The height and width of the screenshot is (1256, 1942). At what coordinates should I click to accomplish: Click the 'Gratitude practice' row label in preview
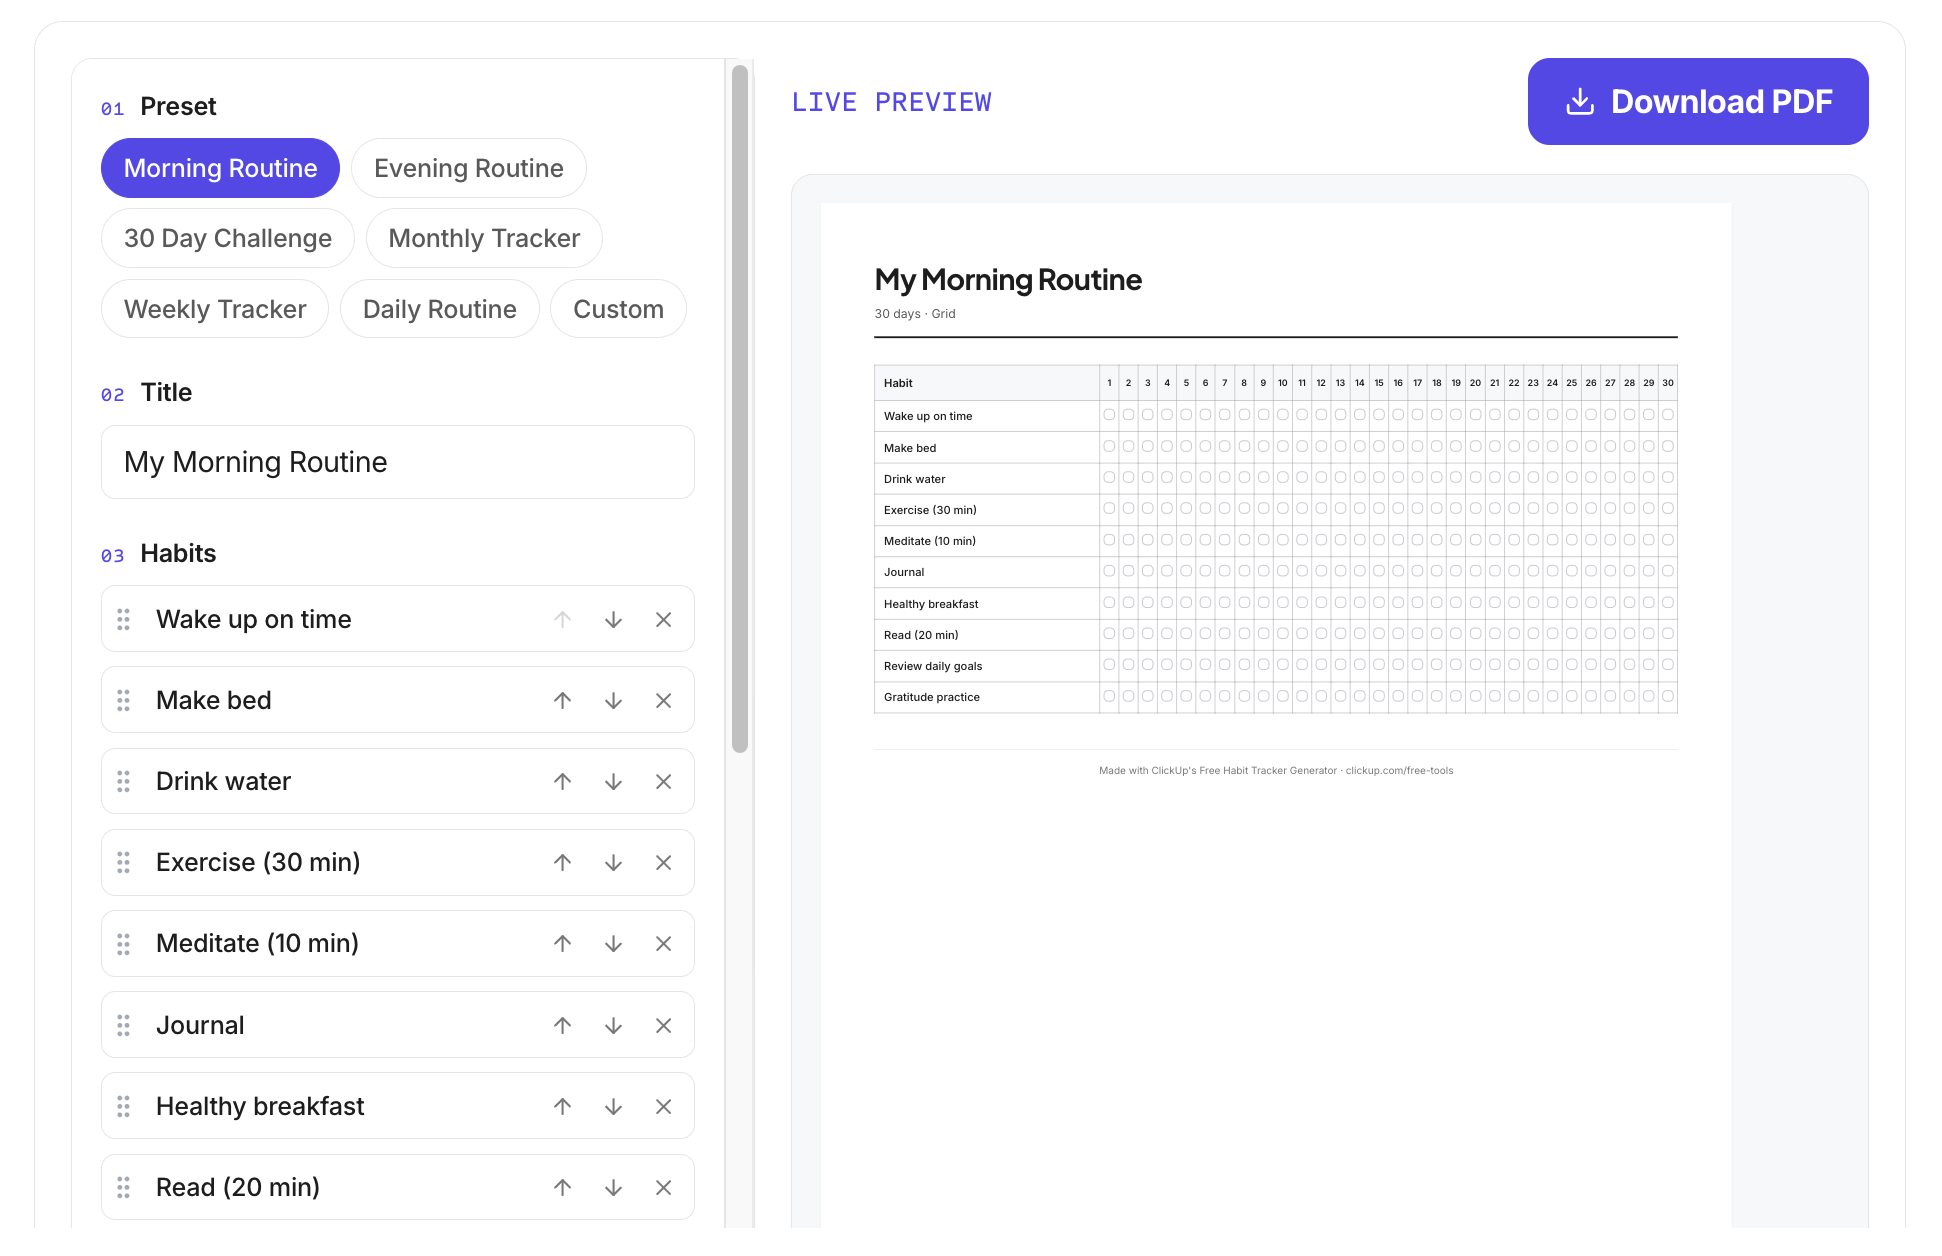pyautogui.click(x=932, y=697)
